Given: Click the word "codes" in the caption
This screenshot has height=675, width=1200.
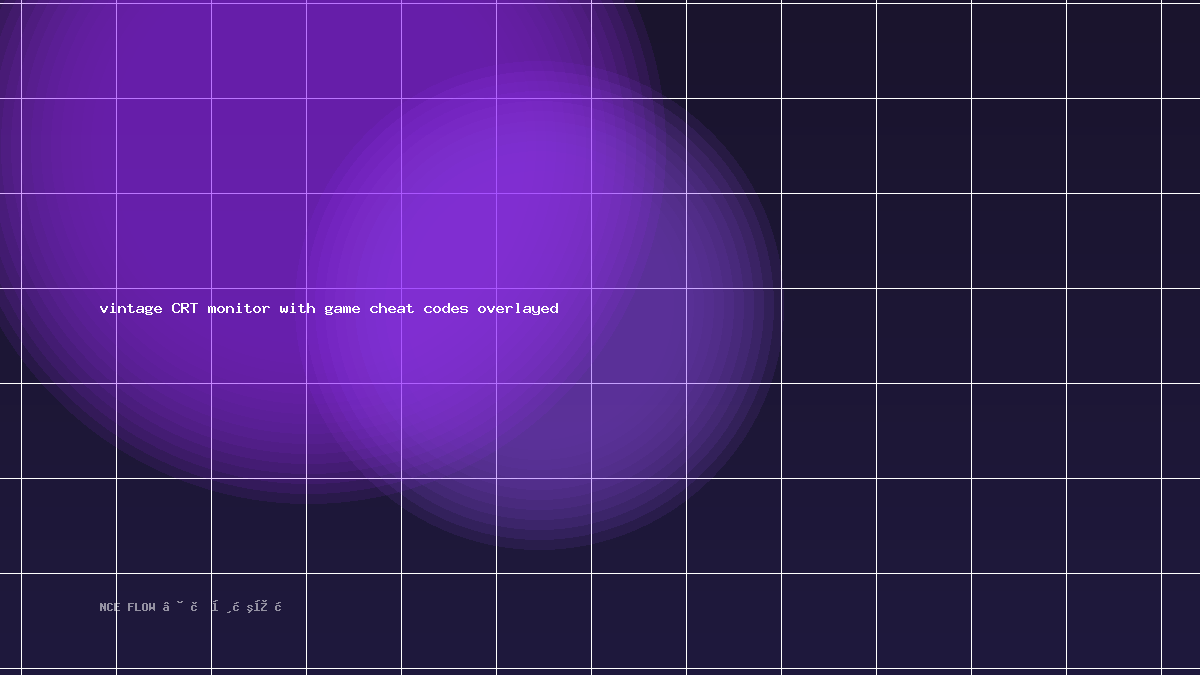Looking at the screenshot, I should [446, 308].
